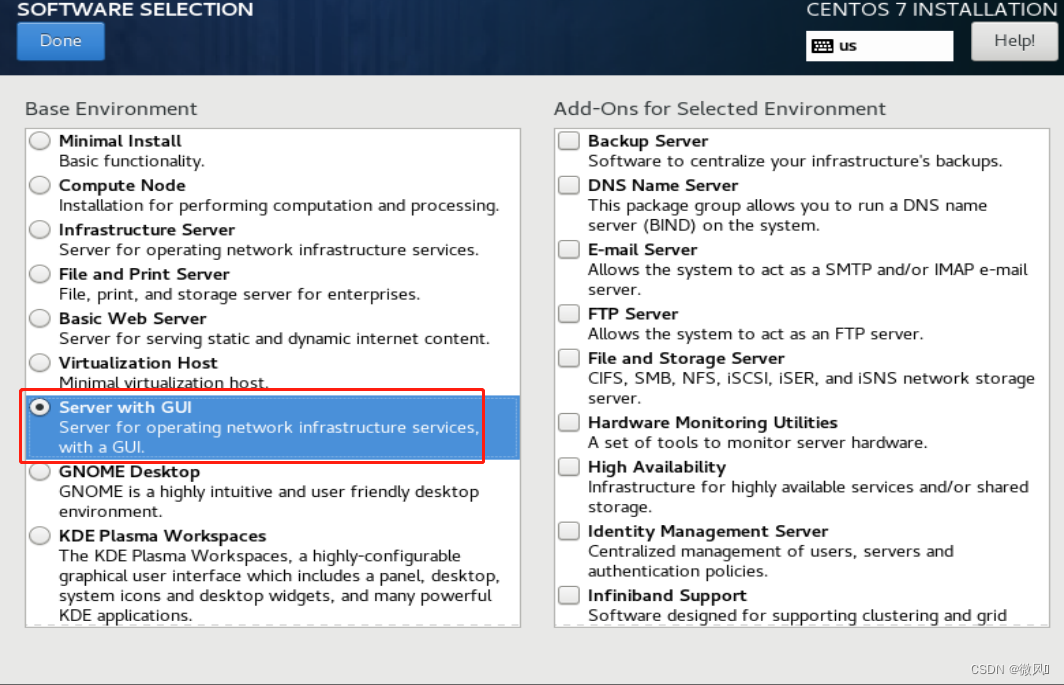Select the Minimal Install radio button
The width and height of the screenshot is (1064, 685).
(40, 141)
